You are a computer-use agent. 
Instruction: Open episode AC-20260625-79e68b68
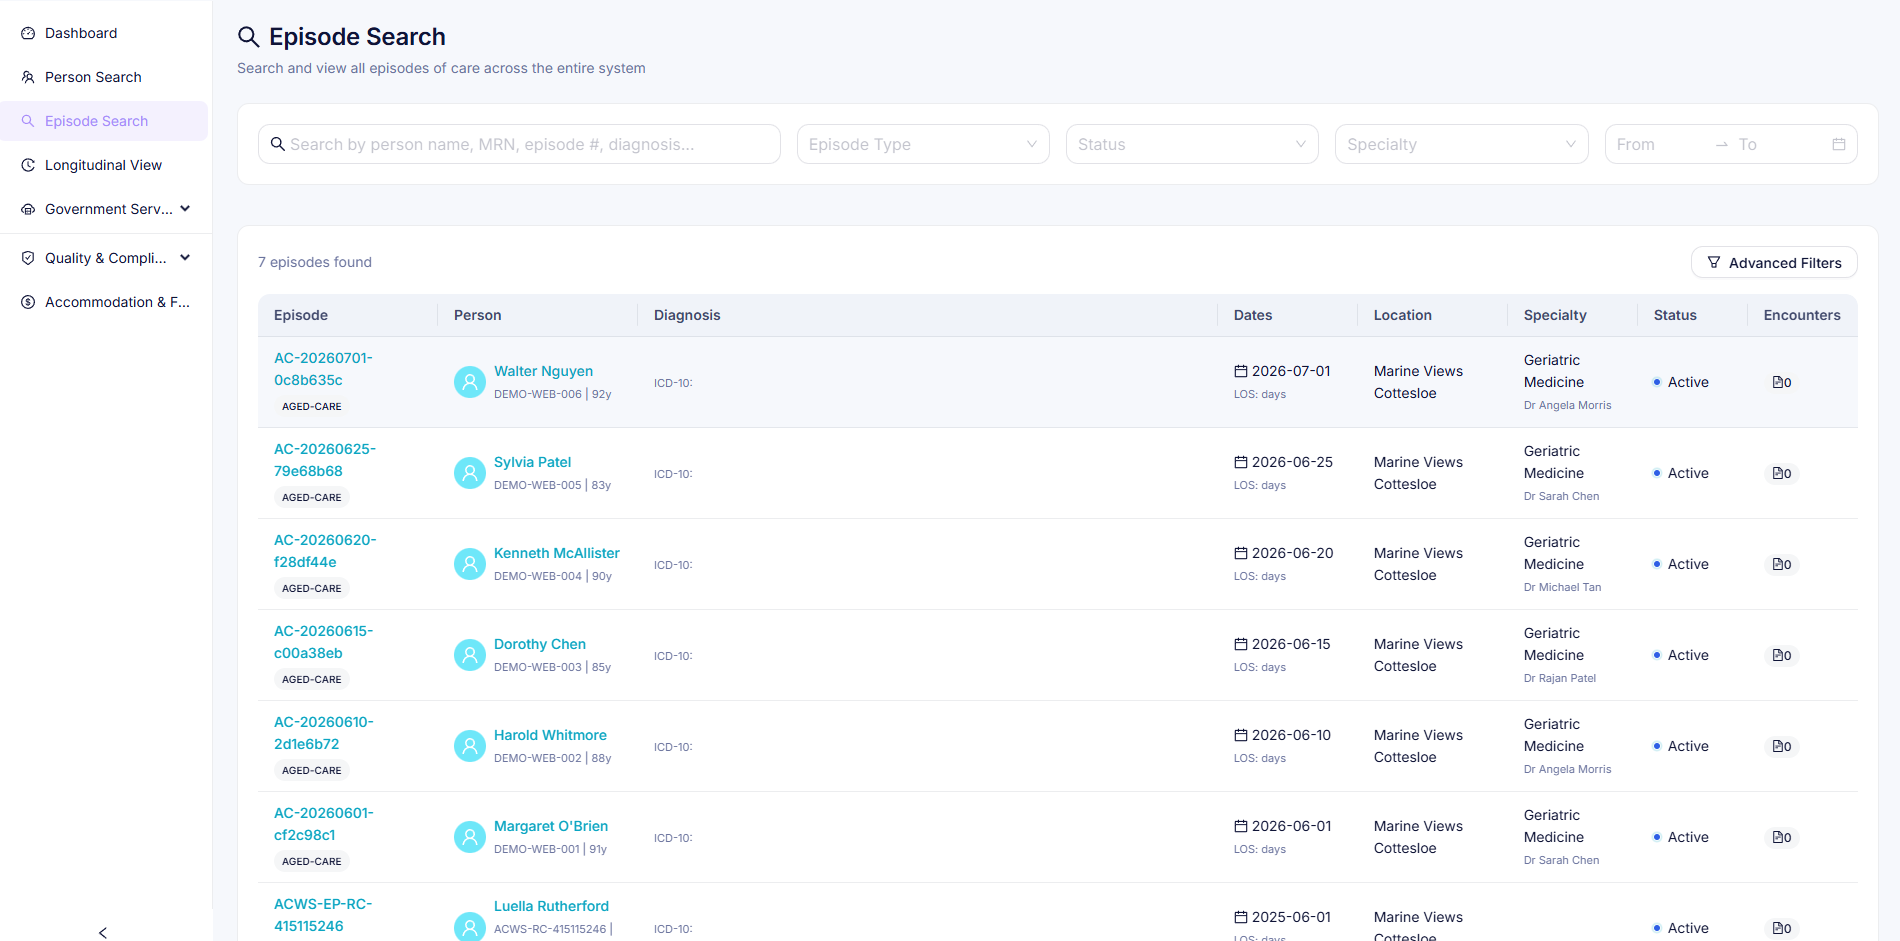point(325,460)
